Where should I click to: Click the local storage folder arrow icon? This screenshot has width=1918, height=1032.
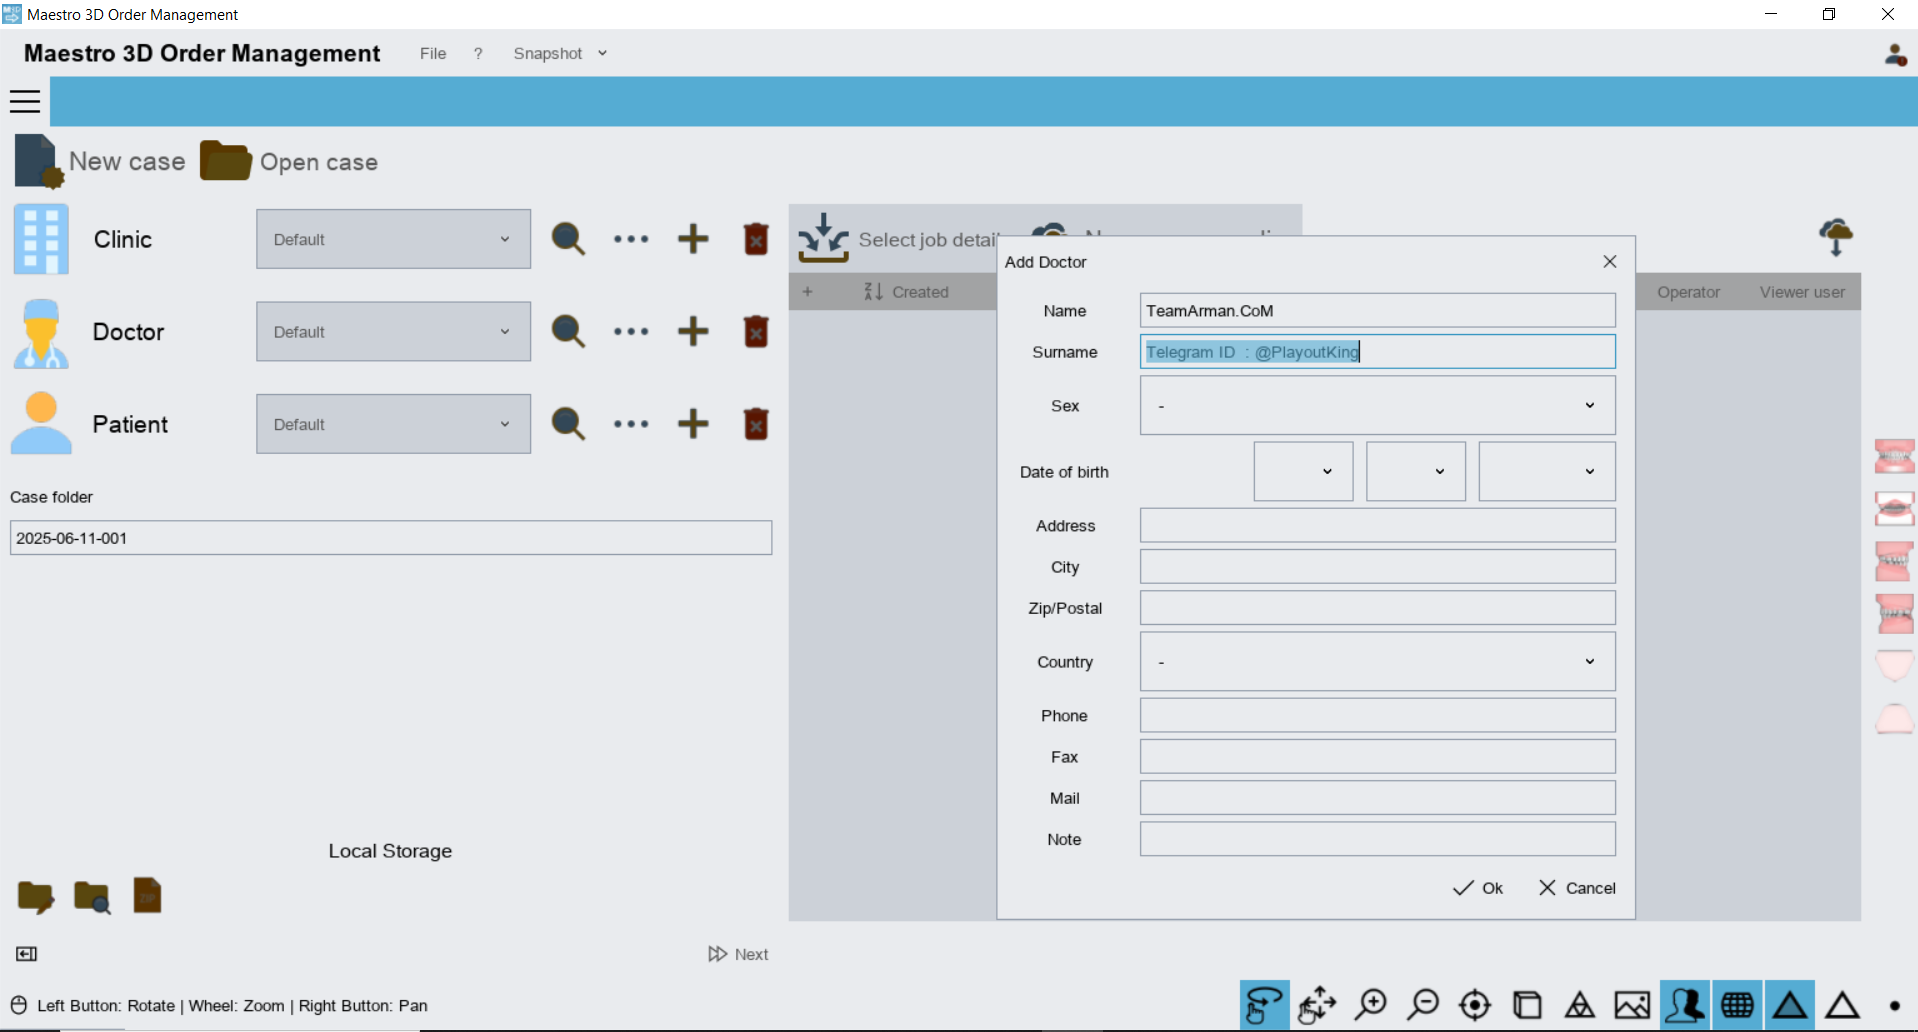[36, 897]
